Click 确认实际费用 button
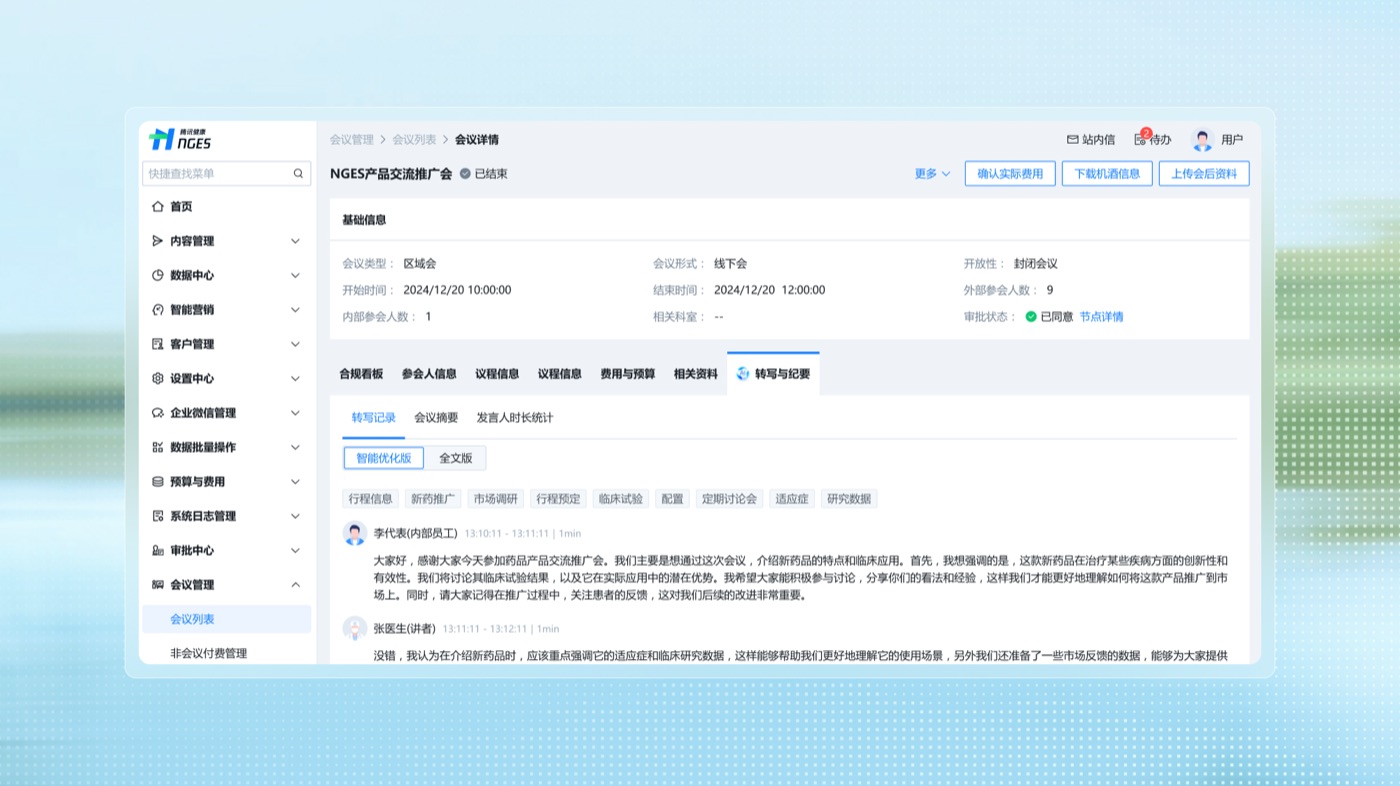The height and width of the screenshot is (786, 1400). pos(1010,174)
